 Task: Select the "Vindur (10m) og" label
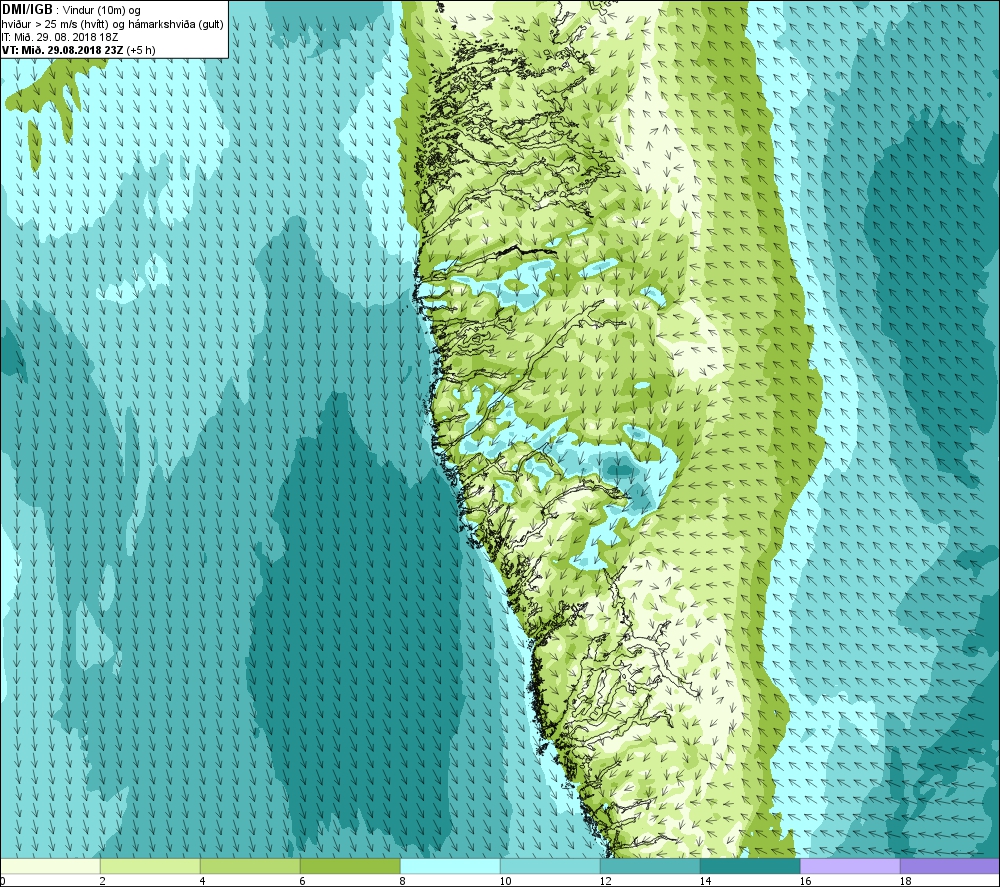pos(103,11)
